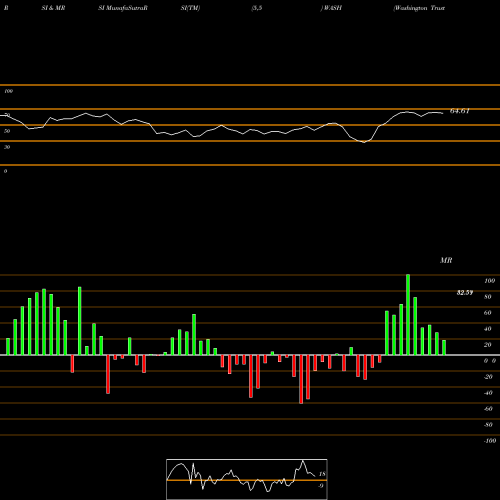The width and height of the screenshot is (500, 500).
Task: Click the end of the white RSI line
Action: pyautogui.click(x=443, y=114)
